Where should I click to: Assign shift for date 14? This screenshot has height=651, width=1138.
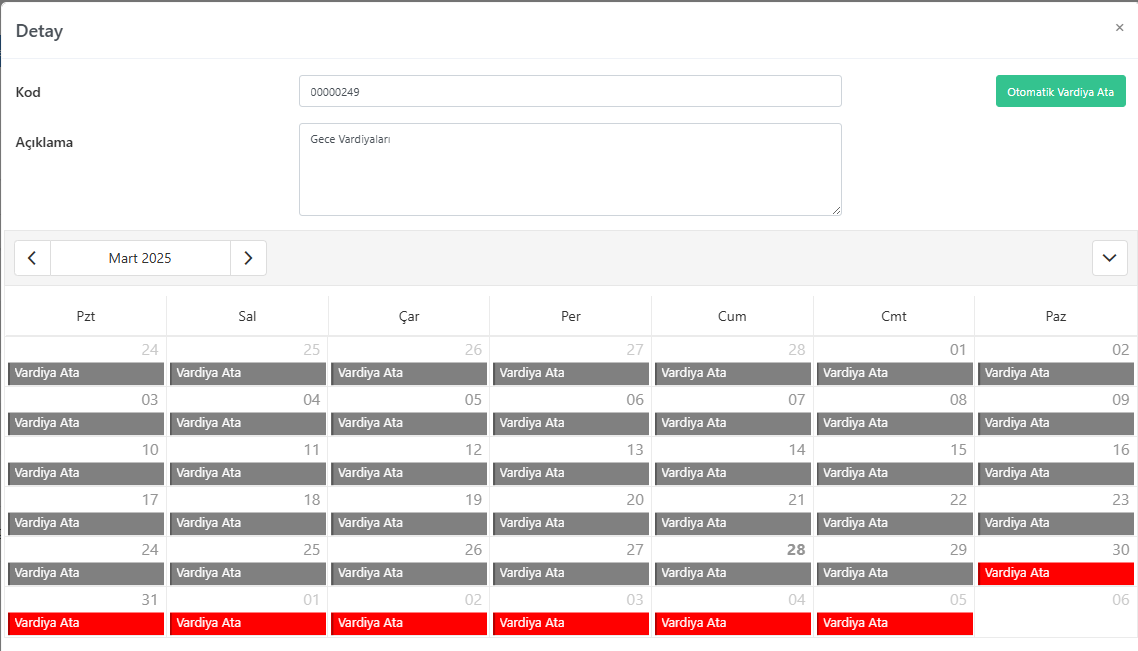click(x=733, y=473)
